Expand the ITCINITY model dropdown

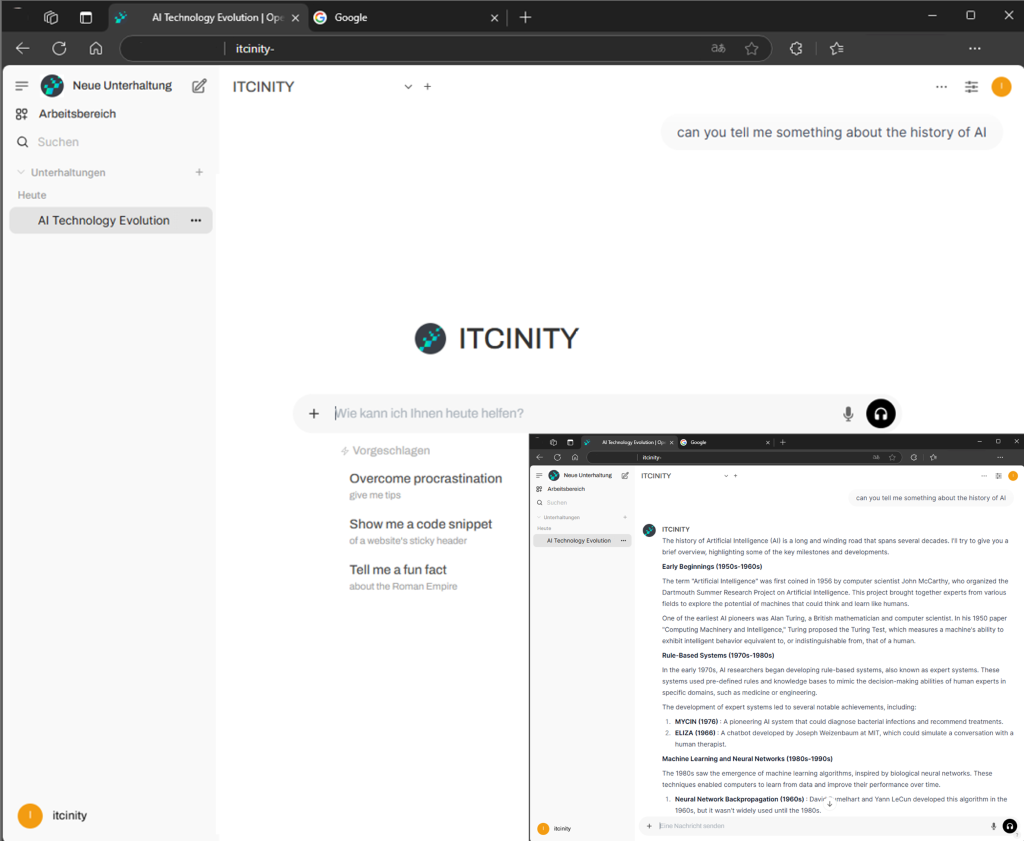pyautogui.click(x=408, y=87)
